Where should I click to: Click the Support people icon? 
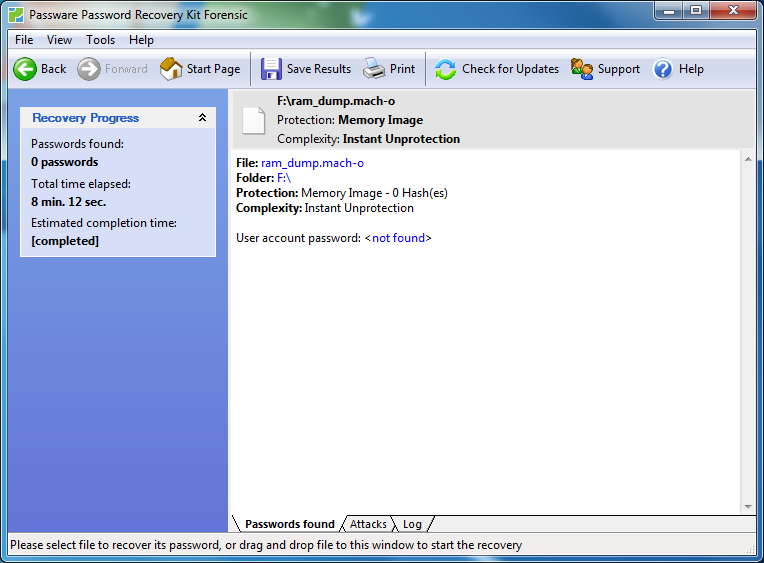pos(582,69)
